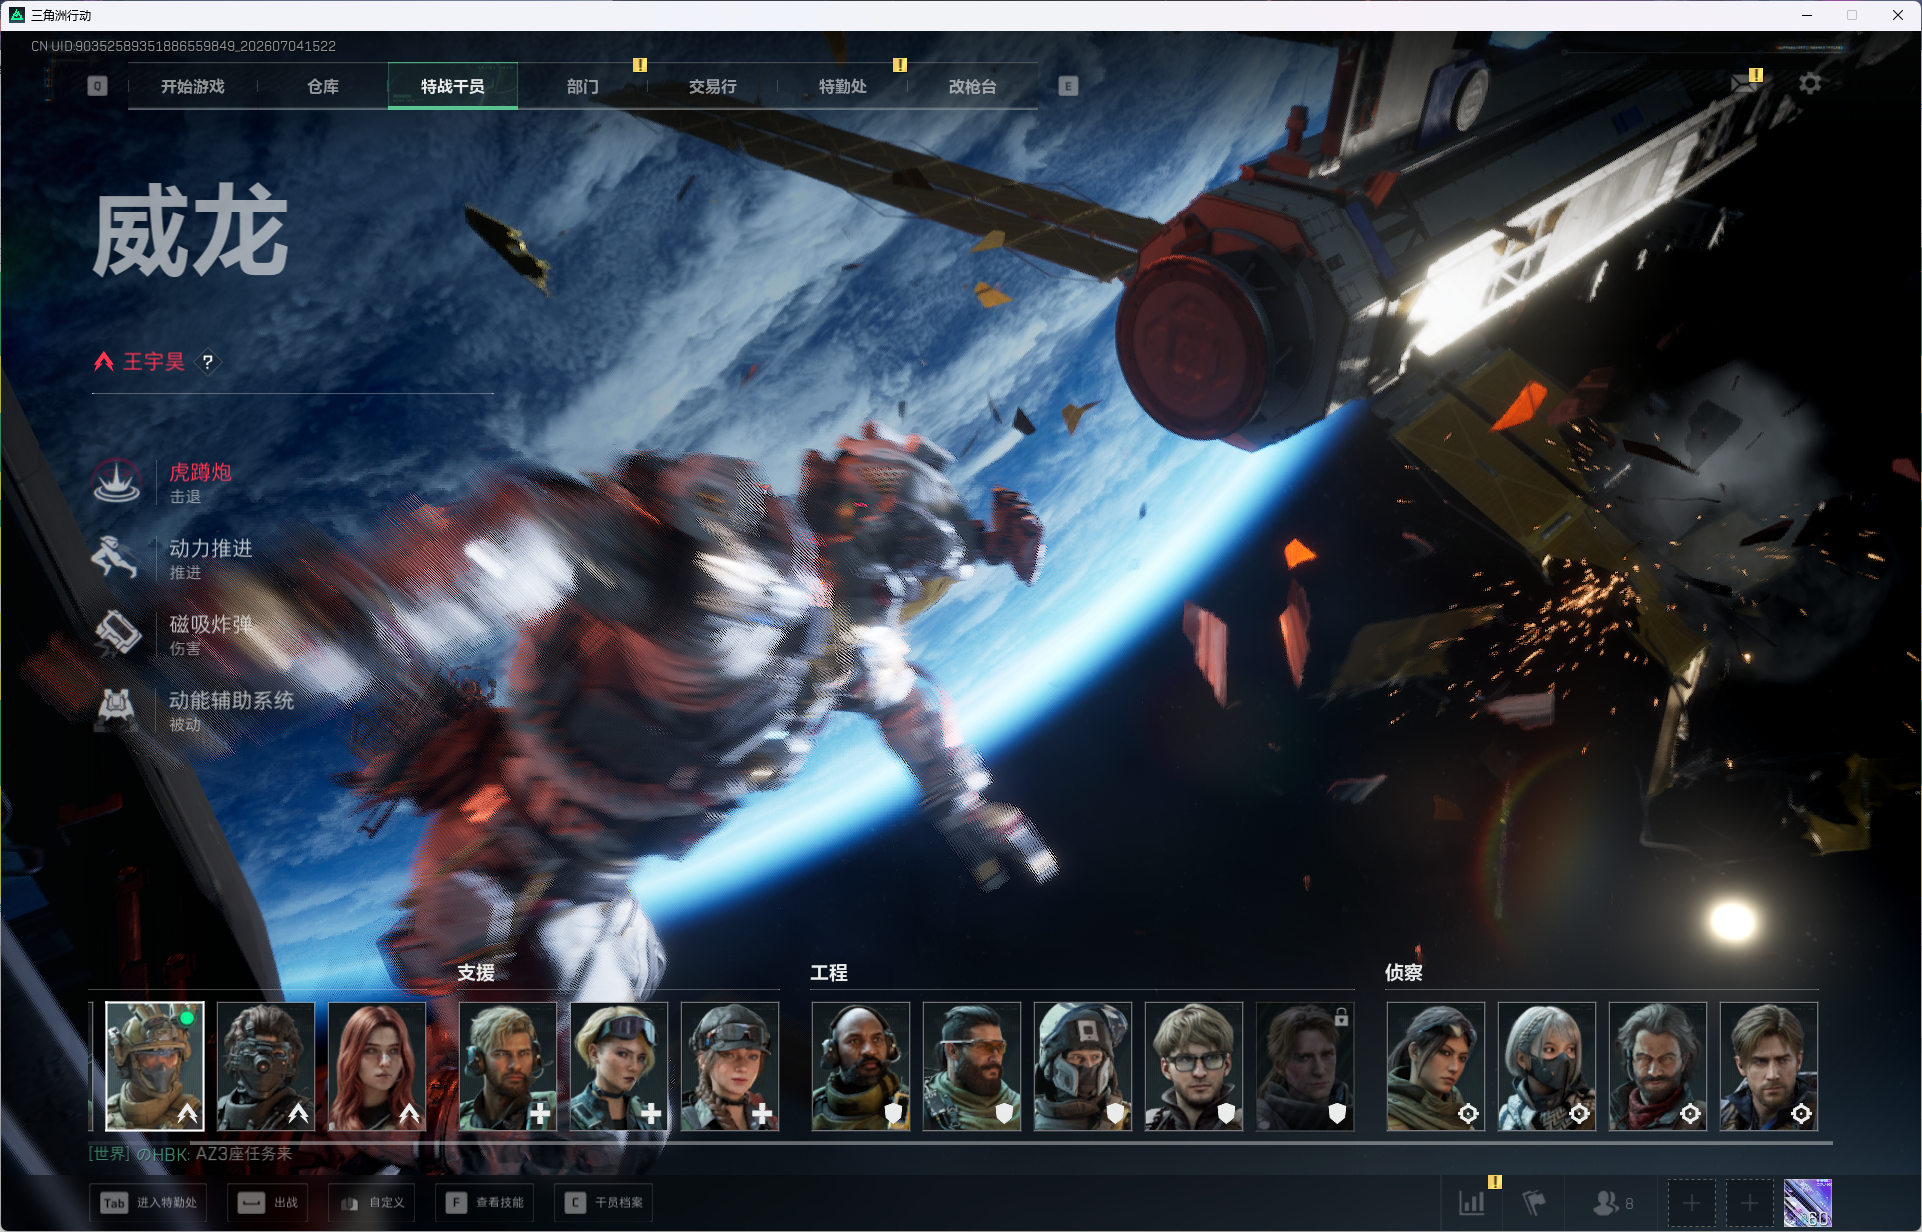Select the 动能辅助系统 passive skill icon
Screen dimensions: 1922x1232
tap(118, 710)
